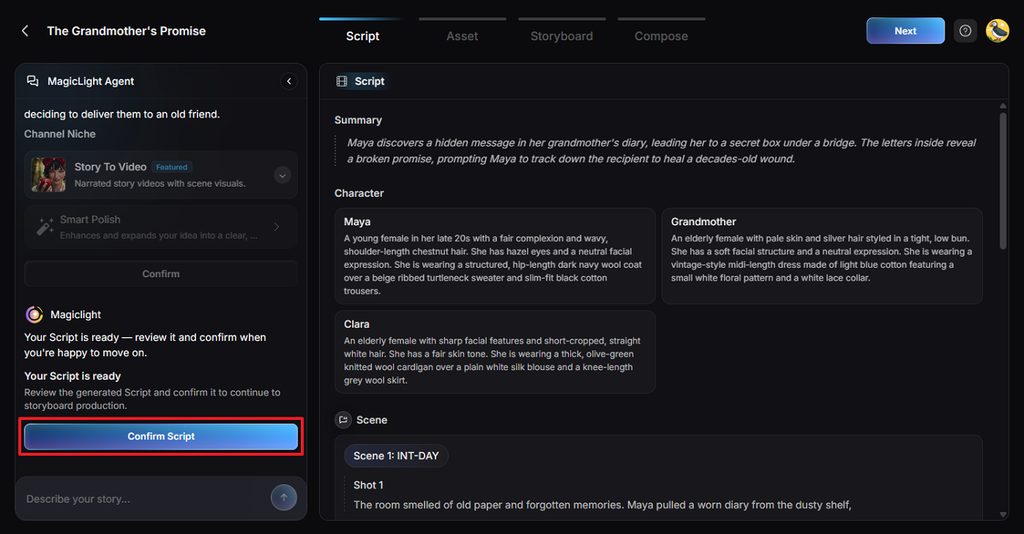The height and width of the screenshot is (534, 1024).
Task: Click the Smart Polish wand icon
Action: tap(44, 227)
